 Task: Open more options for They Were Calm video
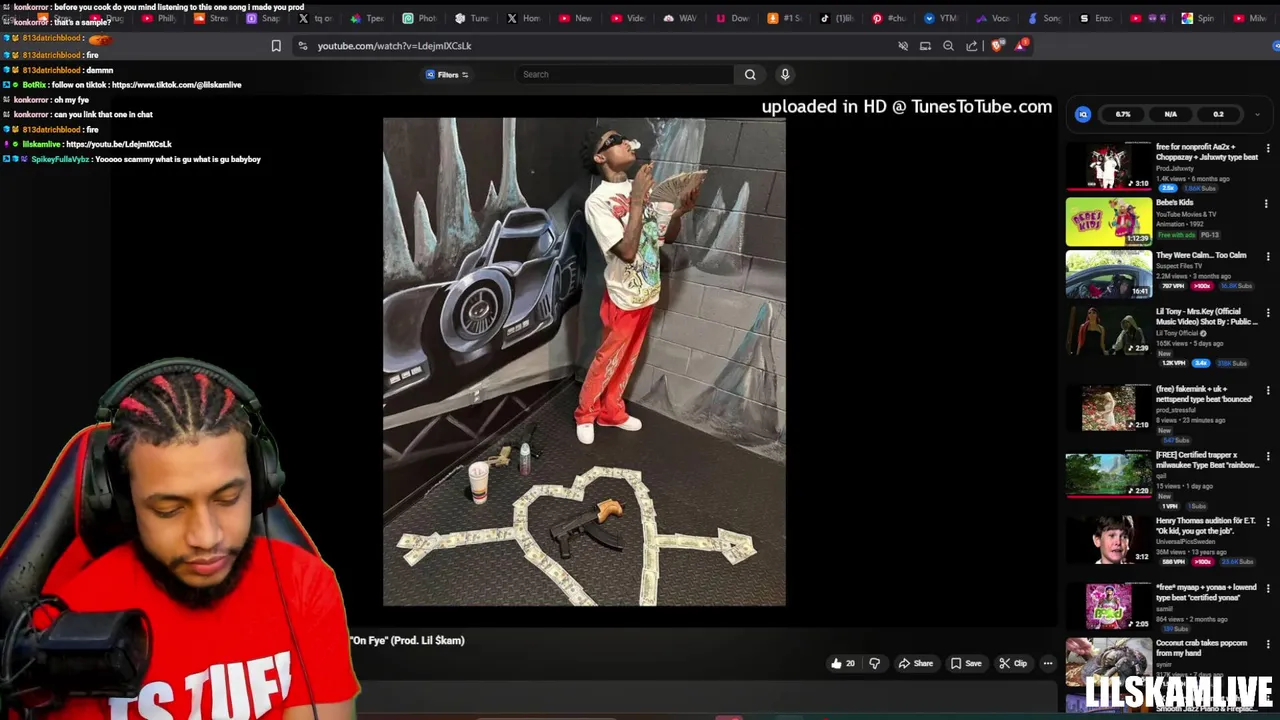click(x=1267, y=257)
